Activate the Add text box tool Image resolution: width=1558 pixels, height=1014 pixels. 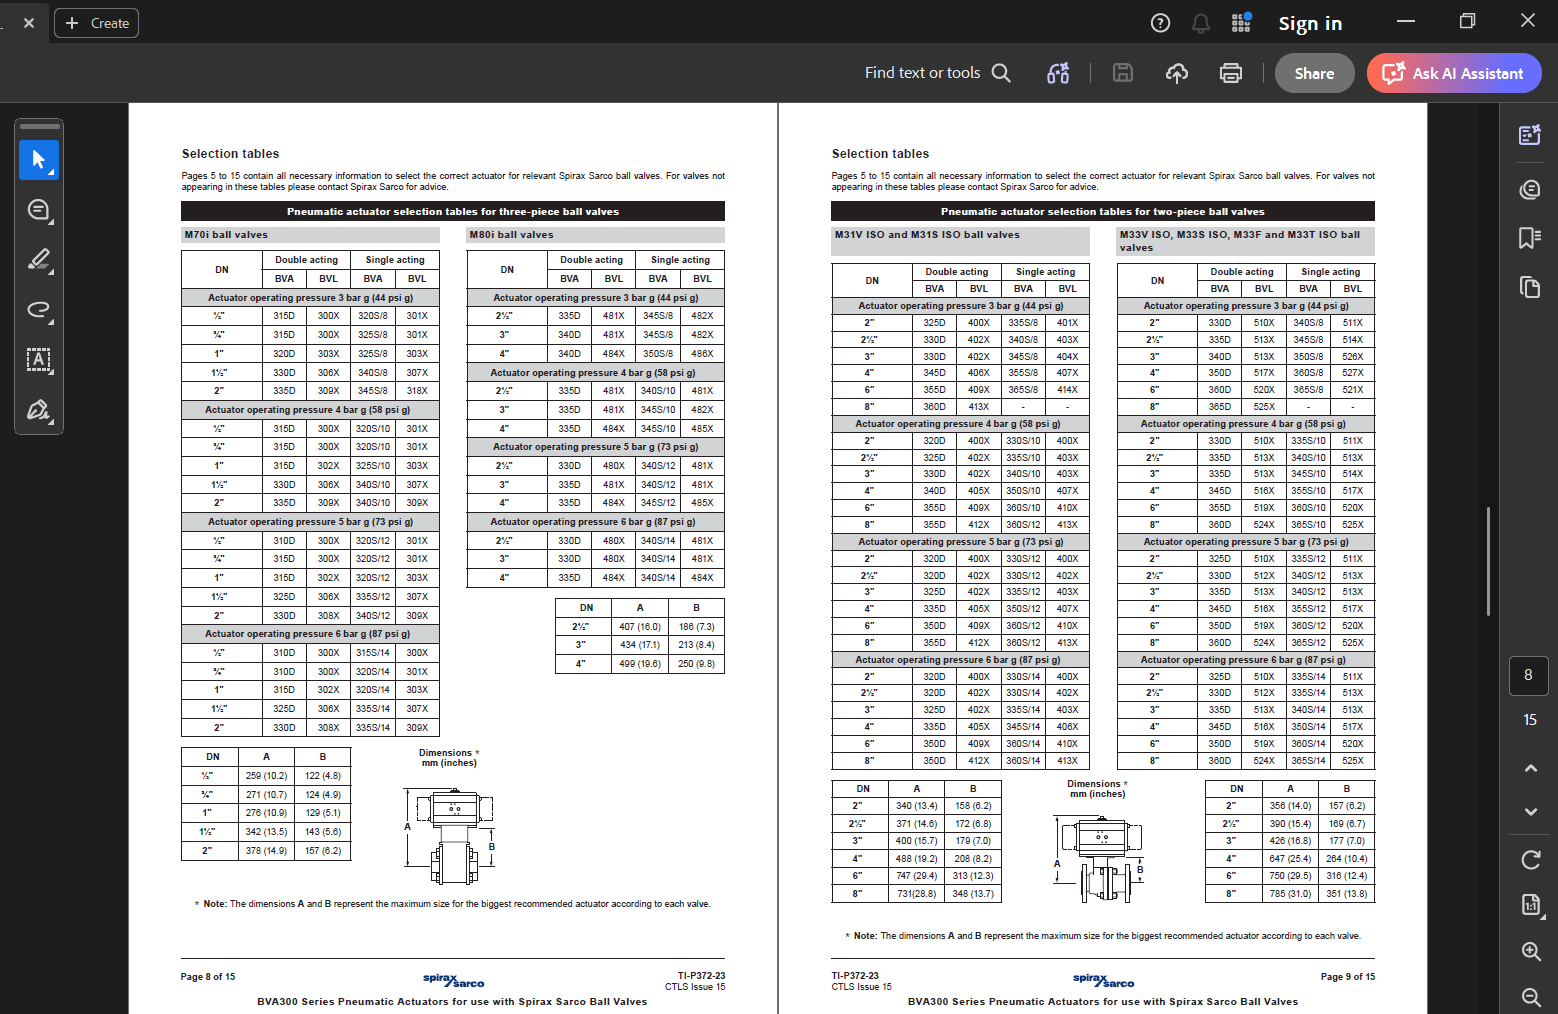39,360
